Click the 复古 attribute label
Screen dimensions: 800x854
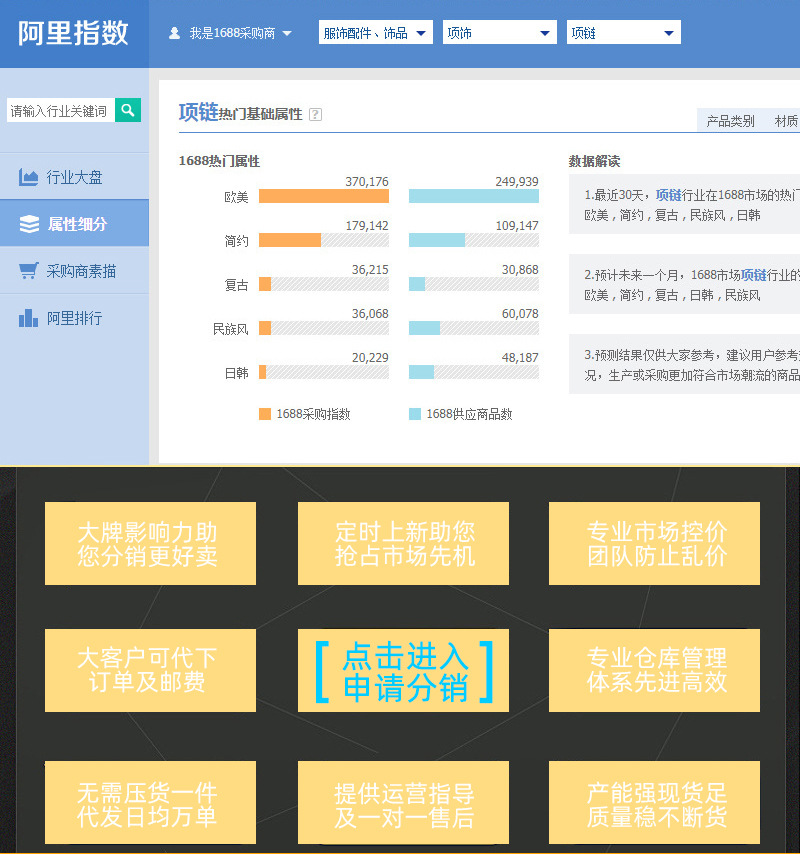236,285
